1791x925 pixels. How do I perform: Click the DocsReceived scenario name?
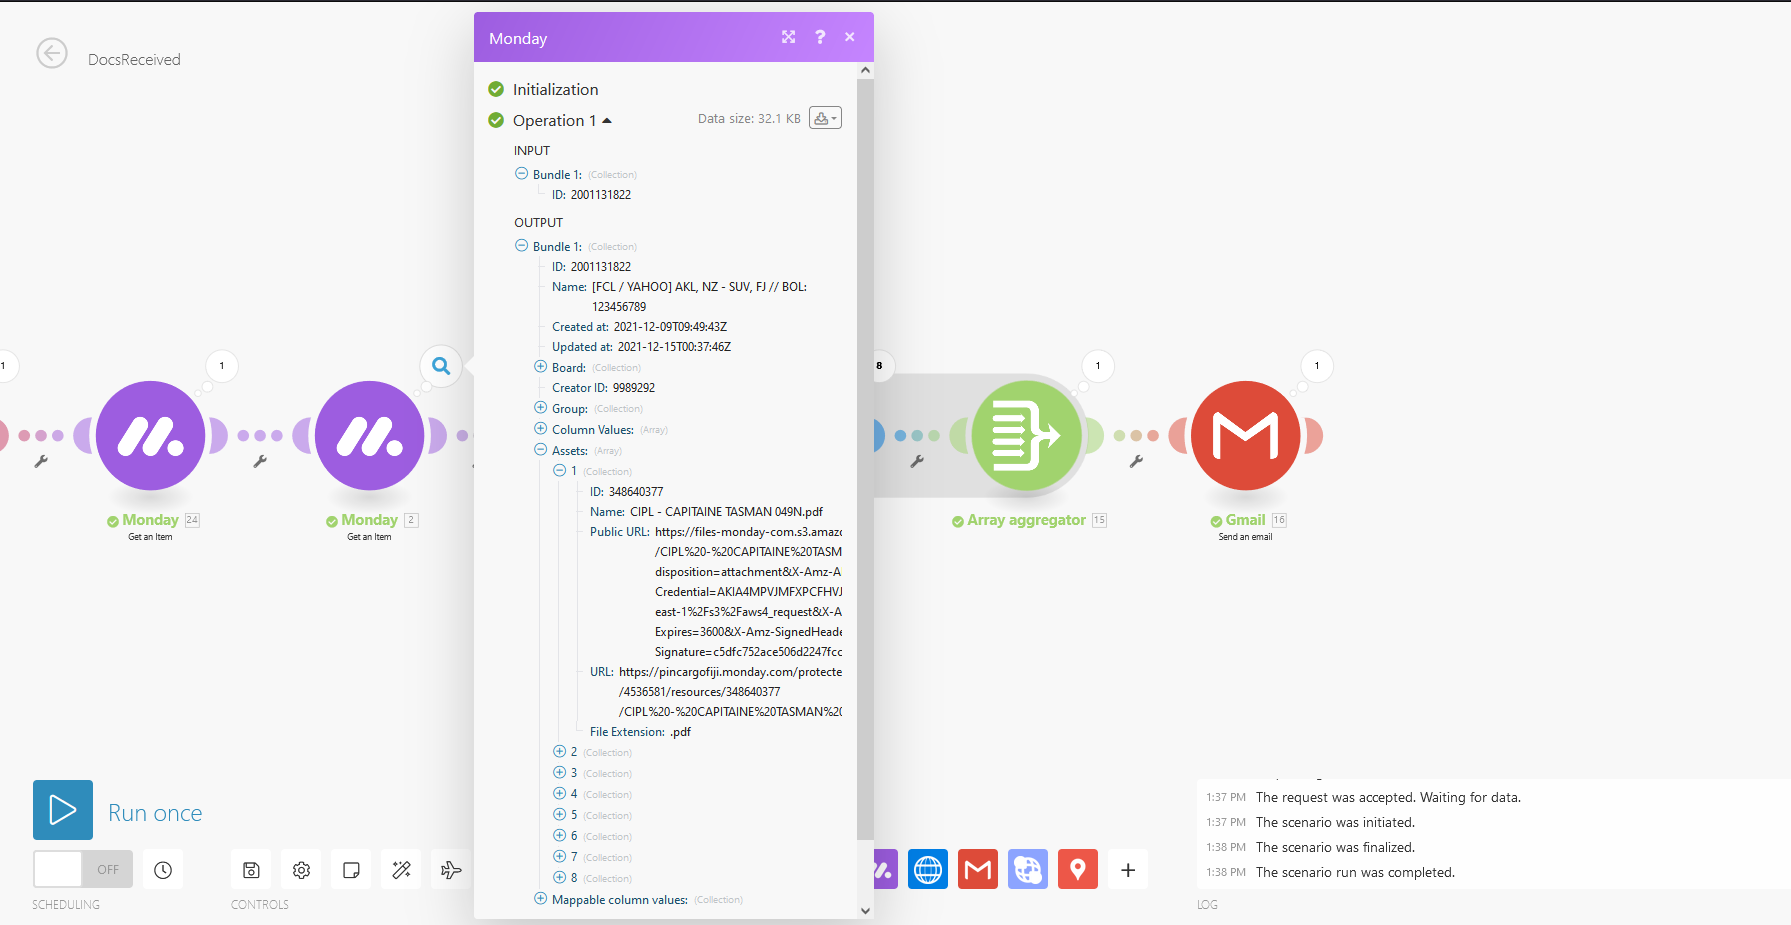[x=134, y=60]
